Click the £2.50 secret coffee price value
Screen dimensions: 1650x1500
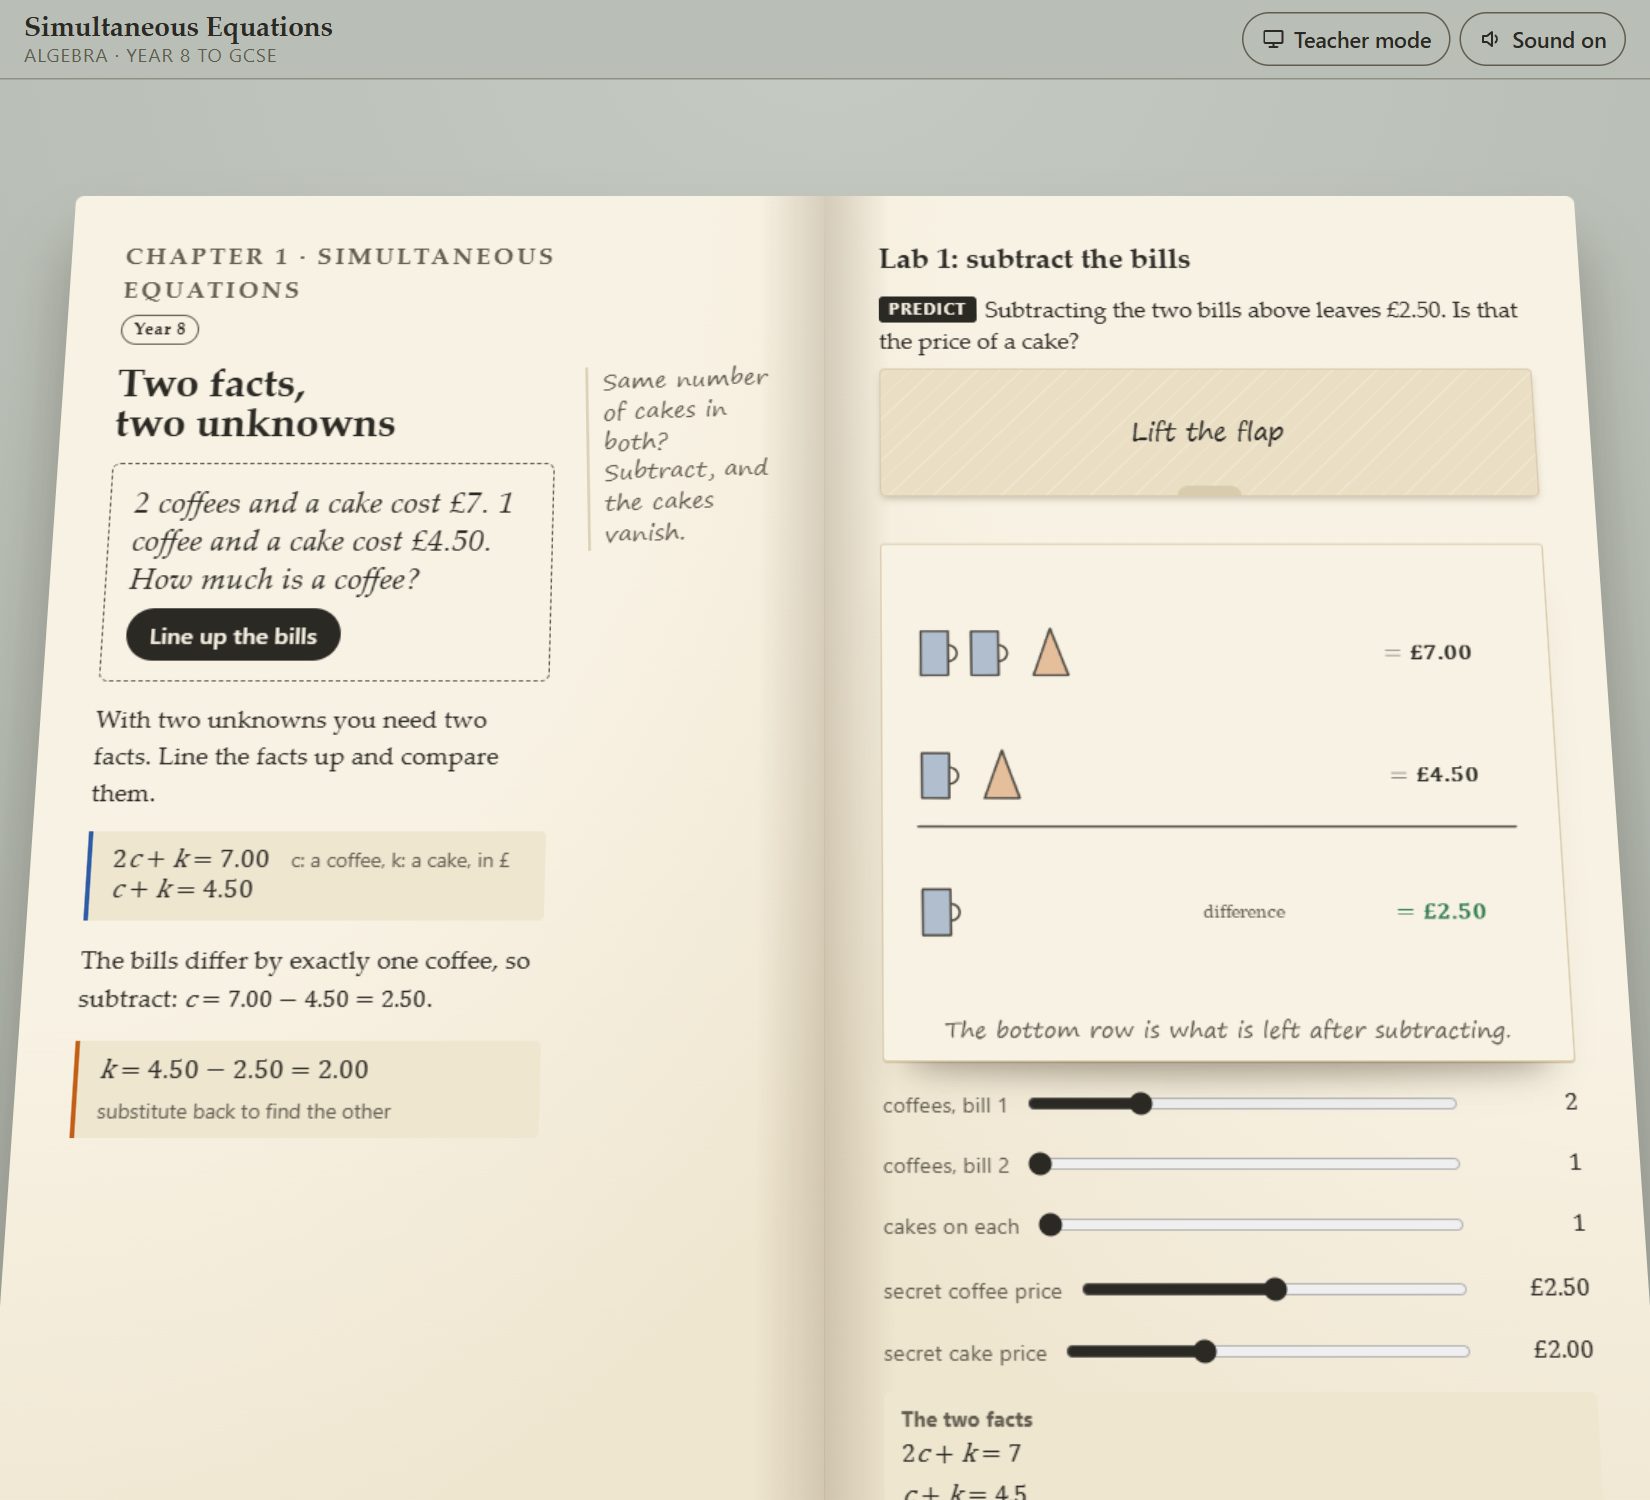1559,1287
